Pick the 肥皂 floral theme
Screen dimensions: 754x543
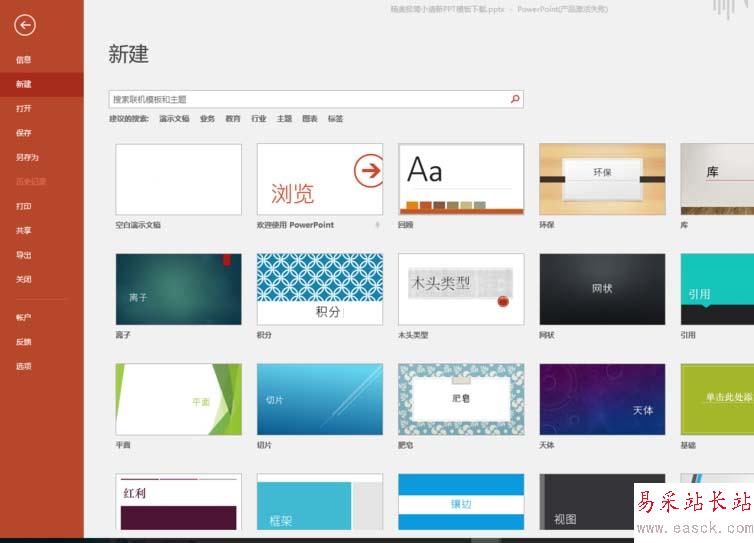point(461,399)
